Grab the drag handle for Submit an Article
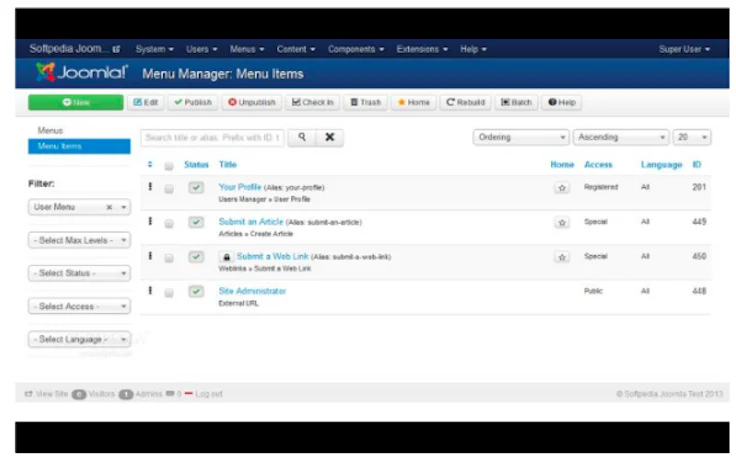The height and width of the screenshot is (462, 736). tap(150, 221)
